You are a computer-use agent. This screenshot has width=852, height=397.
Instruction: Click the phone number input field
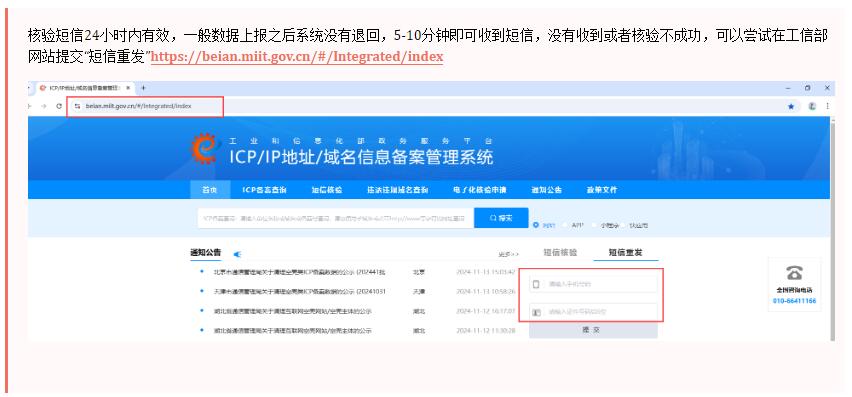click(593, 284)
